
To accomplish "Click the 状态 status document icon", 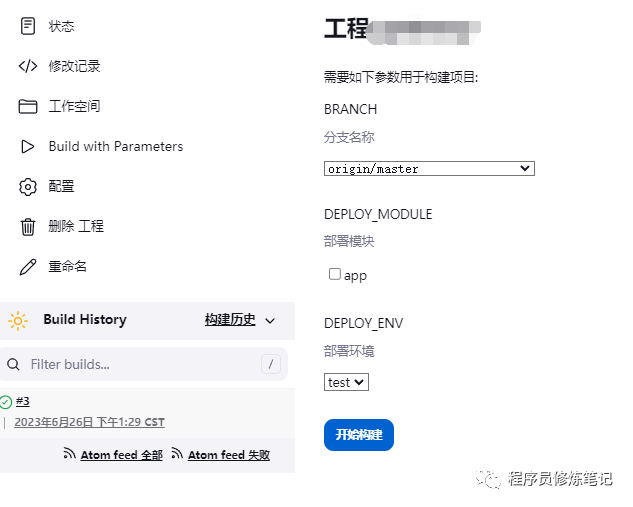I will pos(27,26).
